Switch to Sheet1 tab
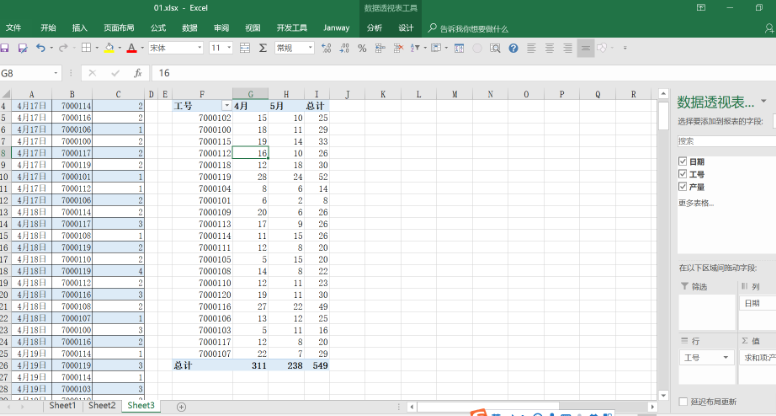 coord(62,406)
